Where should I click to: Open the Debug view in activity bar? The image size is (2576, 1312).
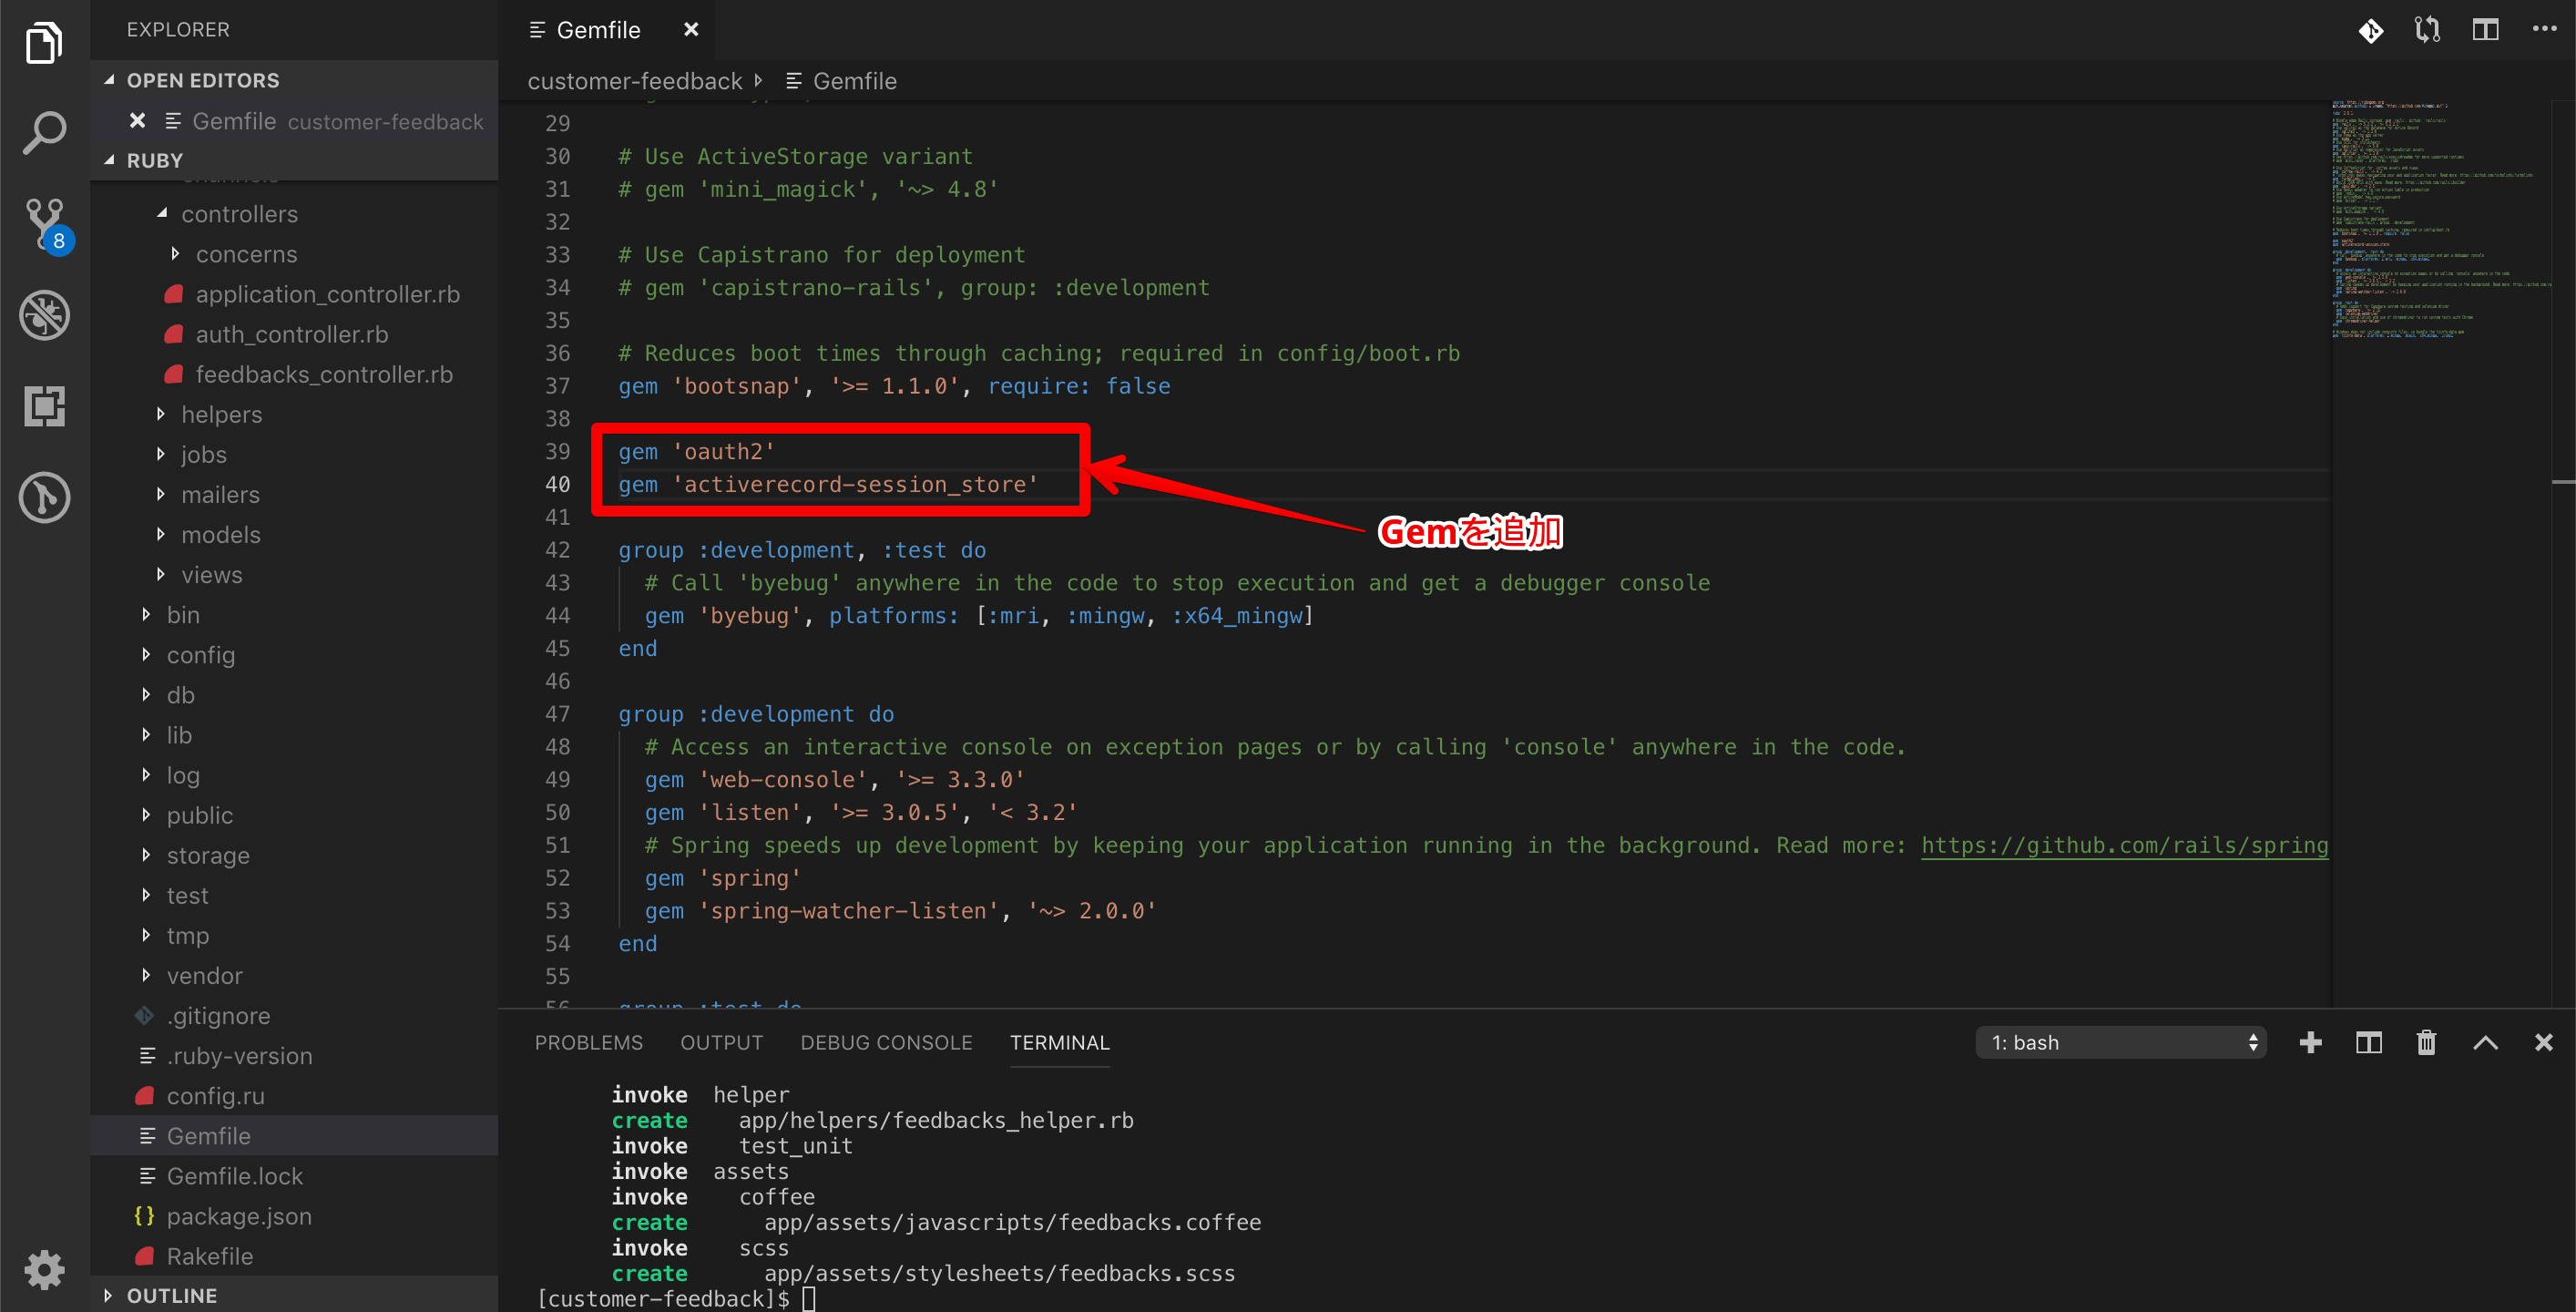(44, 315)
